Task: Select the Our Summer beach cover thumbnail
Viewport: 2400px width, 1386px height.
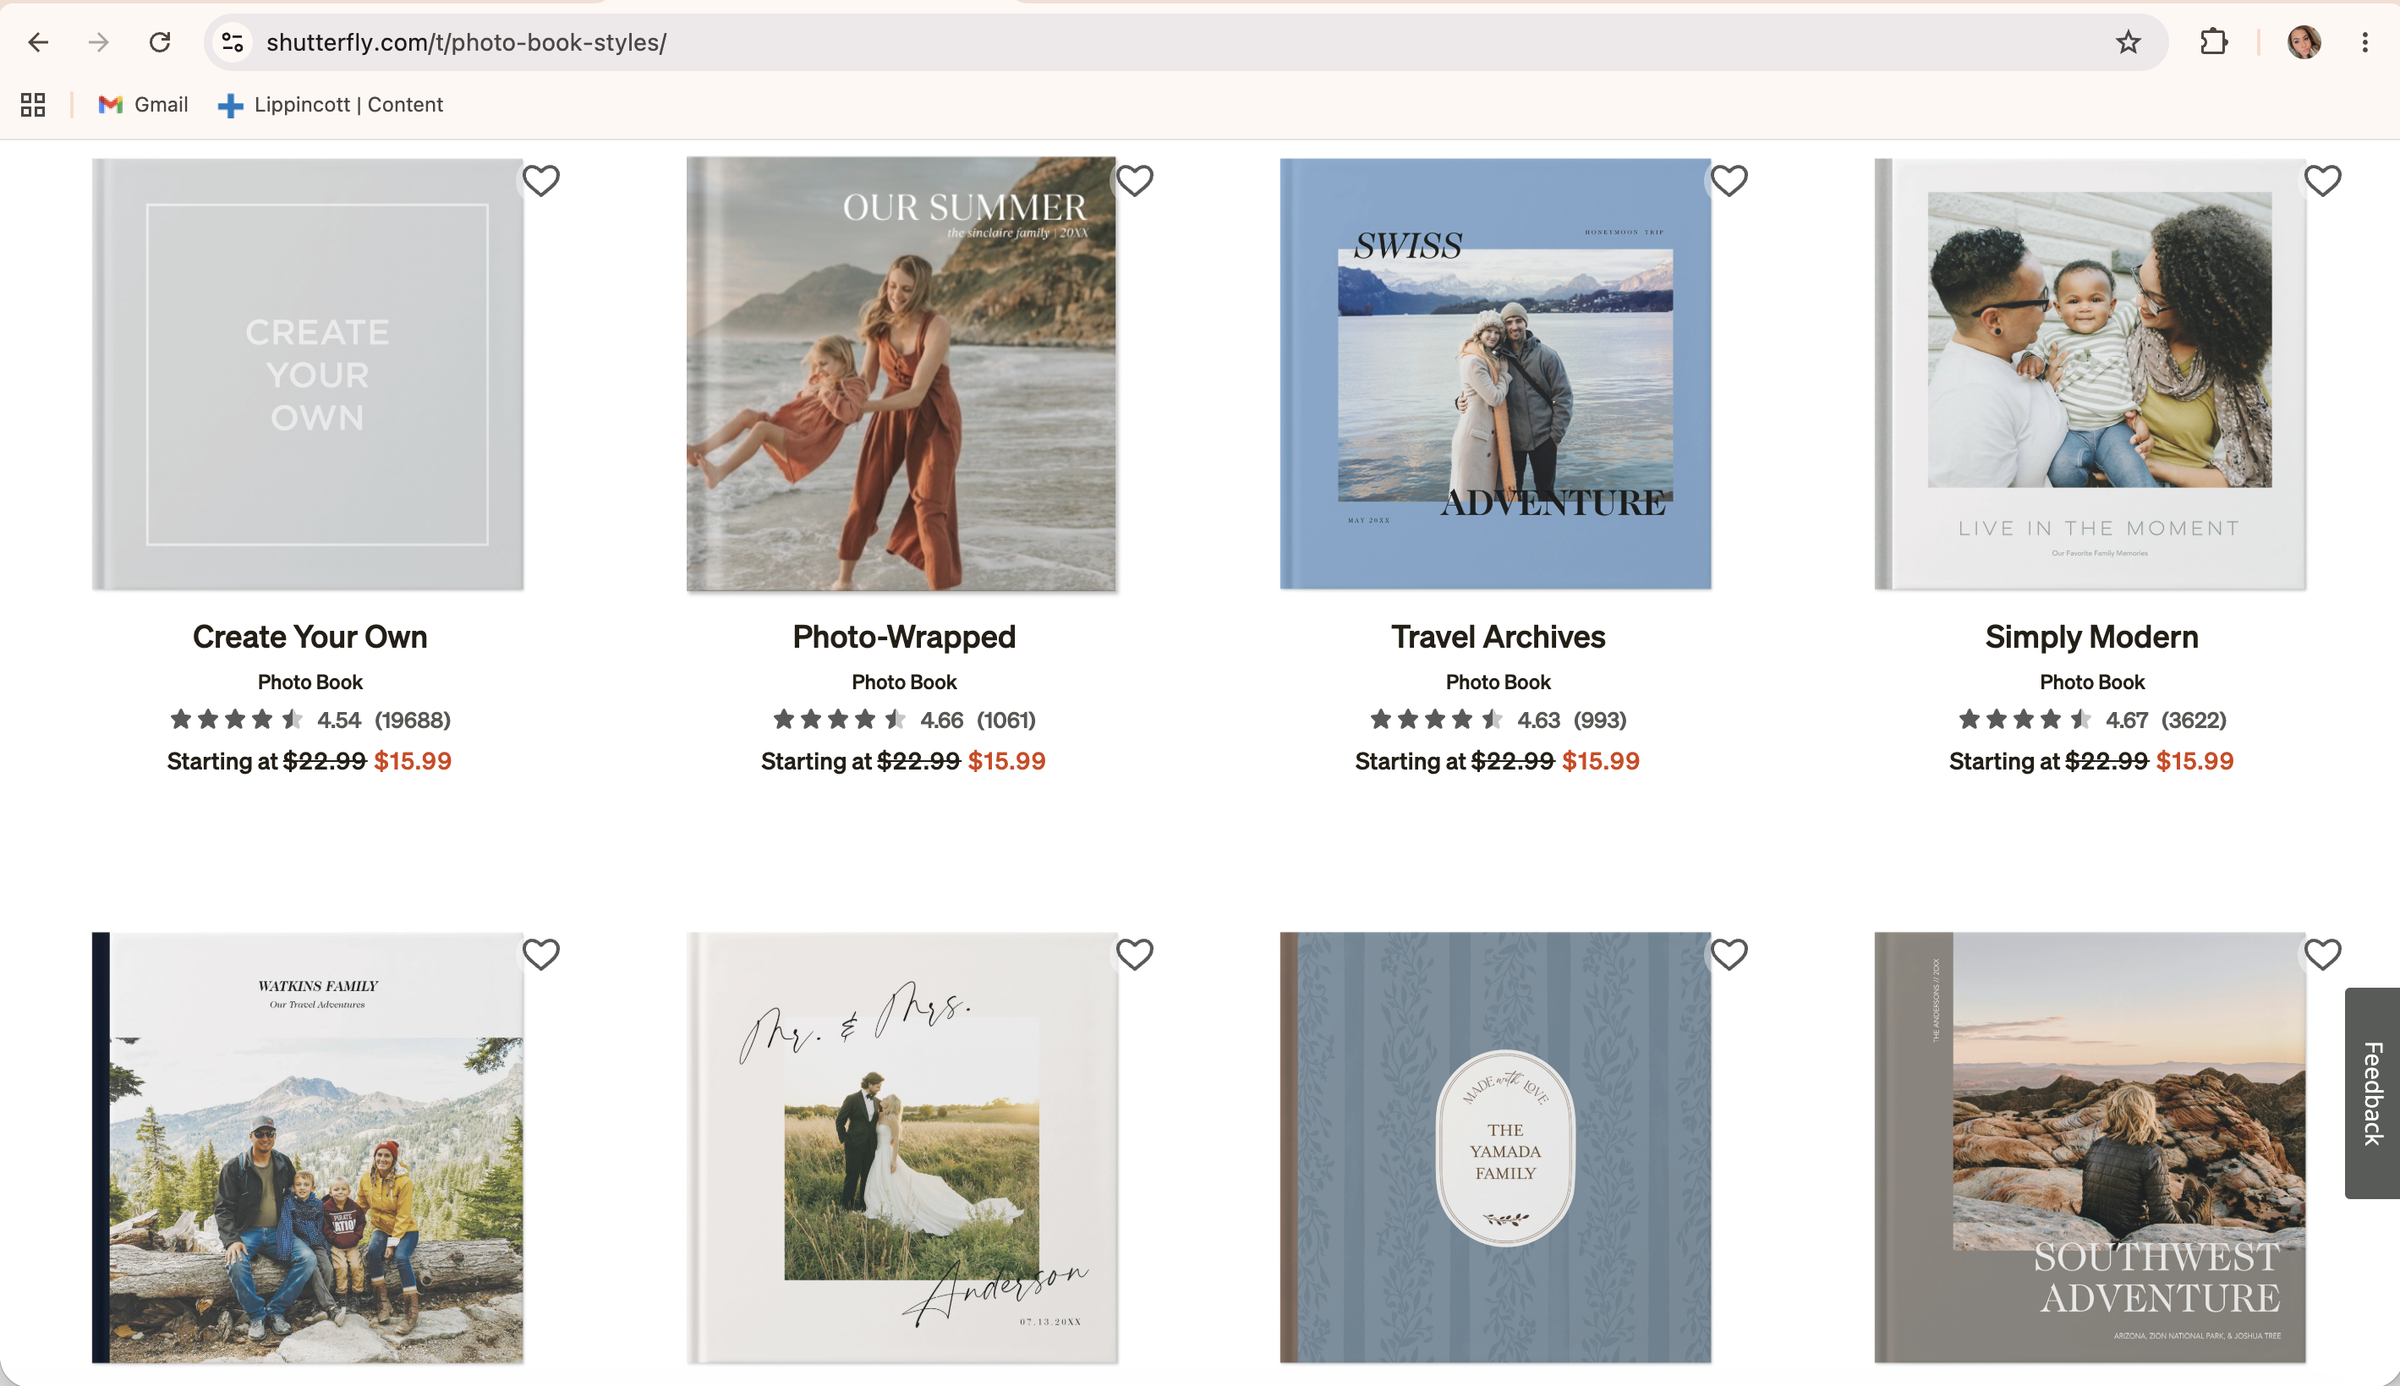Action: (902, 374)
